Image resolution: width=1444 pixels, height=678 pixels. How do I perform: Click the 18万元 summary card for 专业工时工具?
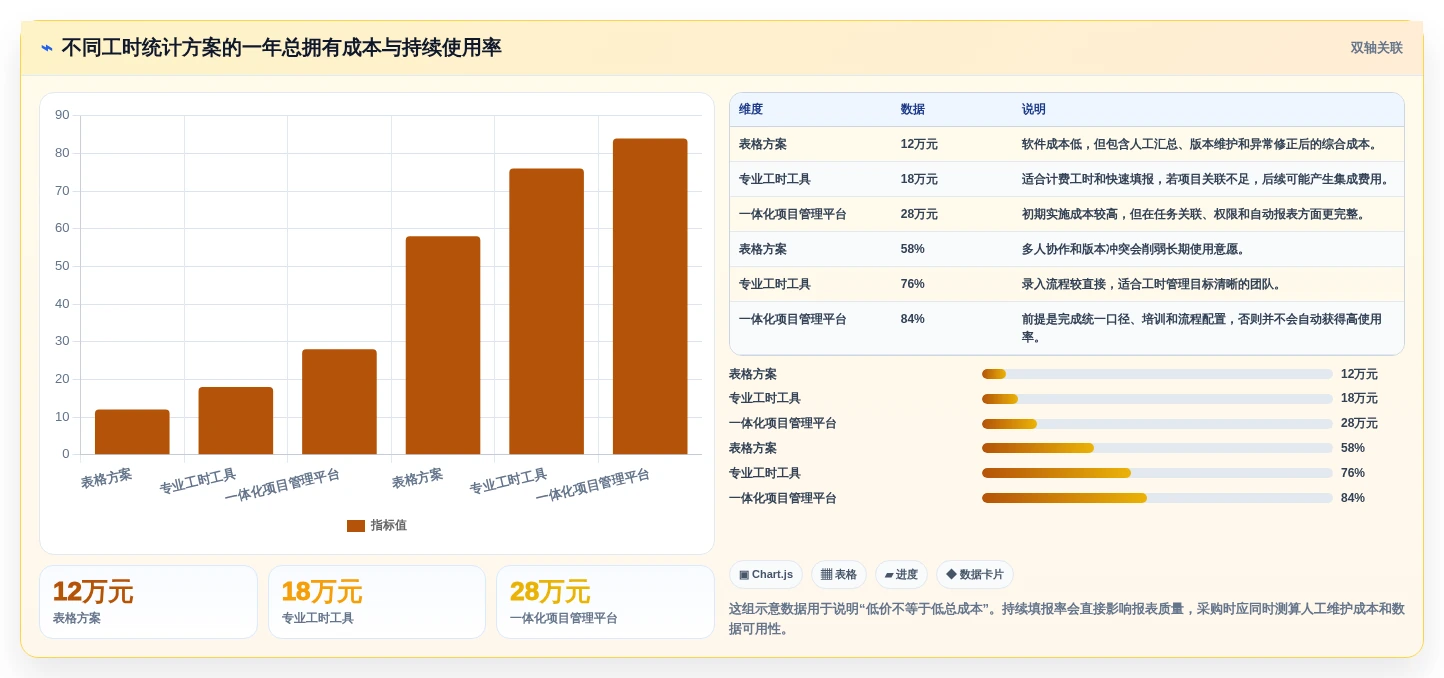377,602
